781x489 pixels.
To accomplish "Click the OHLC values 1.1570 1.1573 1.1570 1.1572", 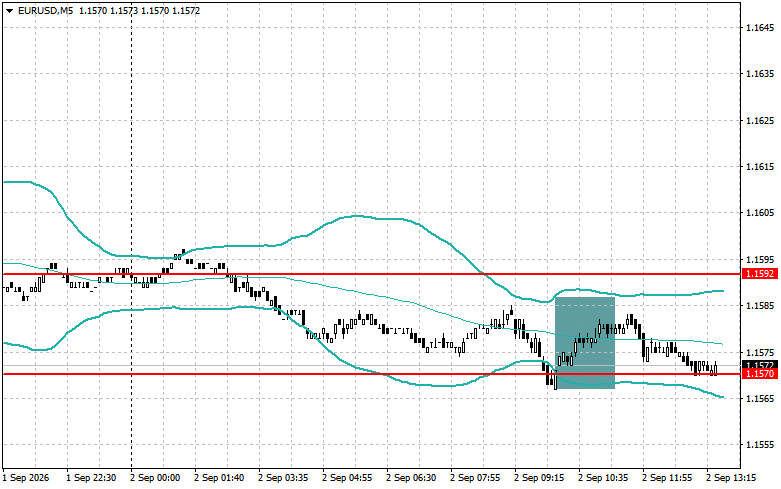I will point(139,10).
